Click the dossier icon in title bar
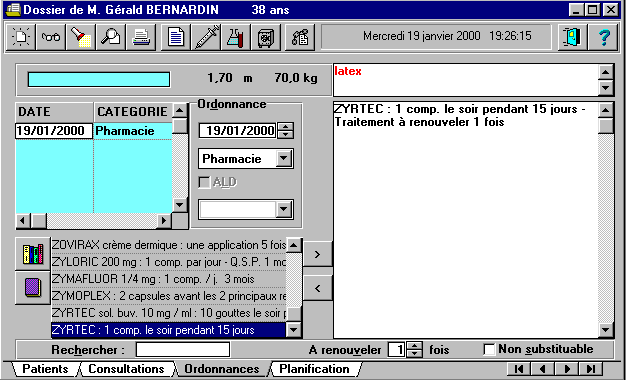 tap(13, 10)
